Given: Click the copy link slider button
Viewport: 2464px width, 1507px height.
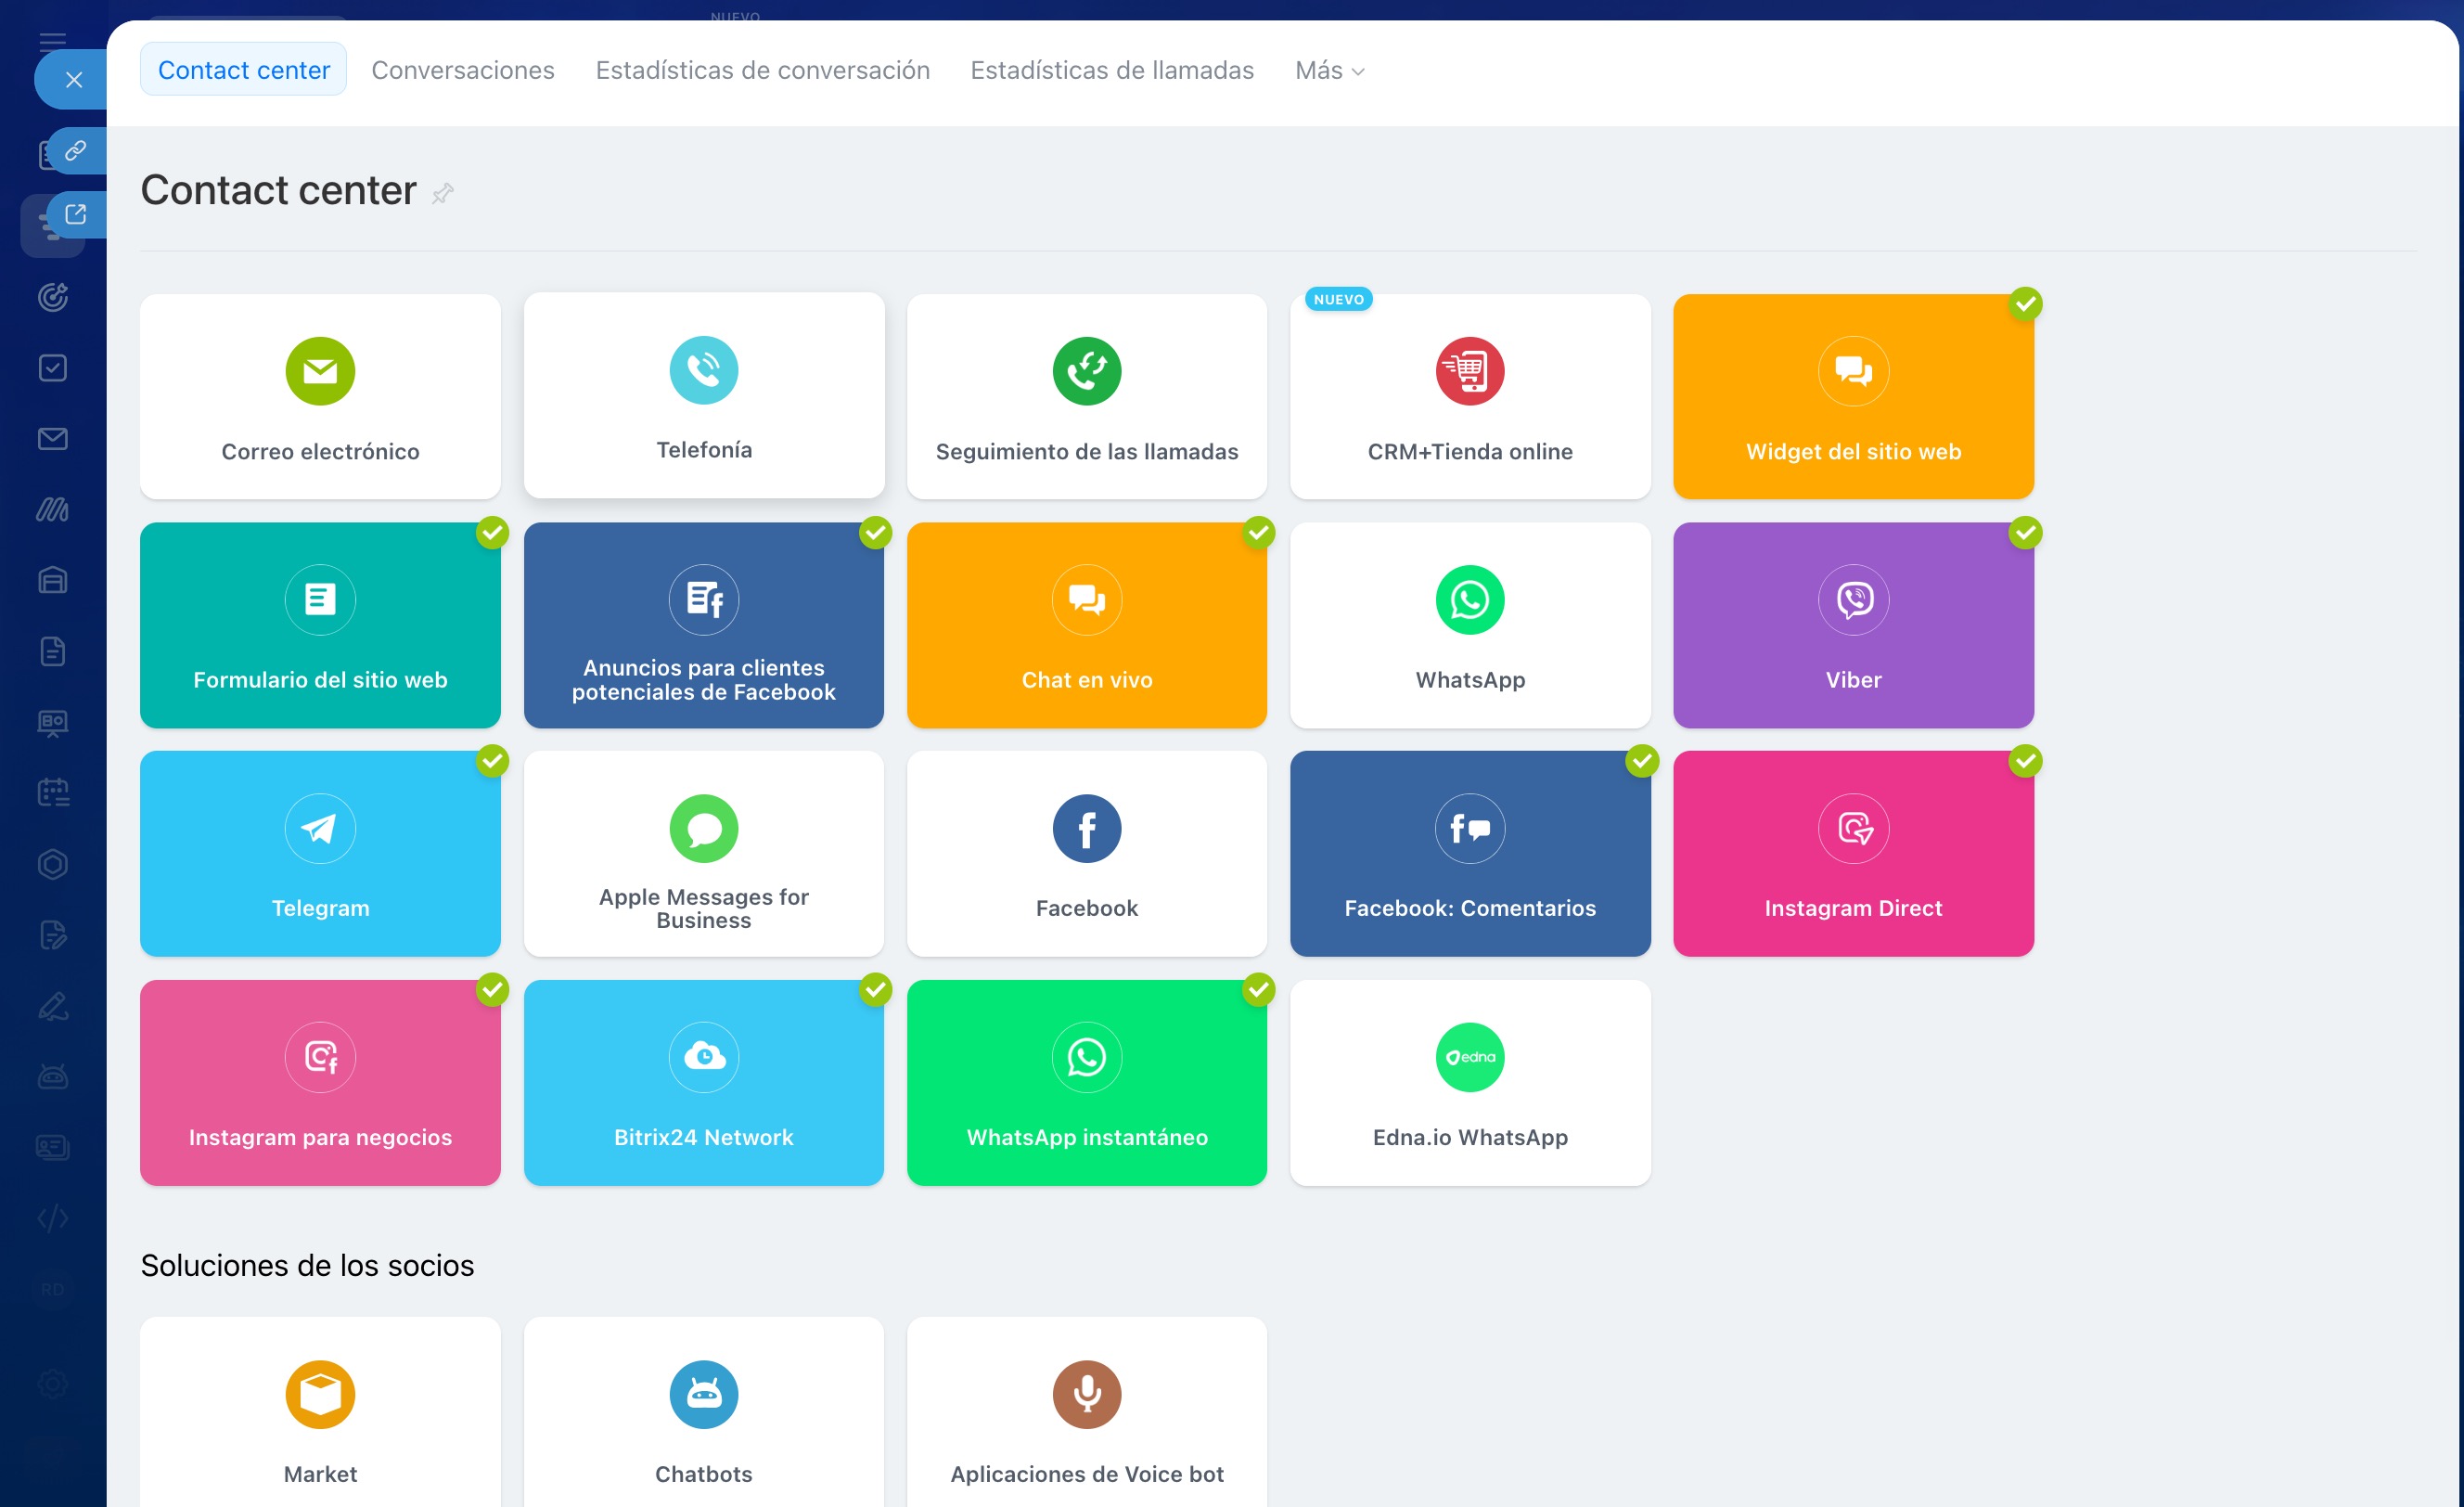Looking at the screenshot, I should tap(76, 151).
